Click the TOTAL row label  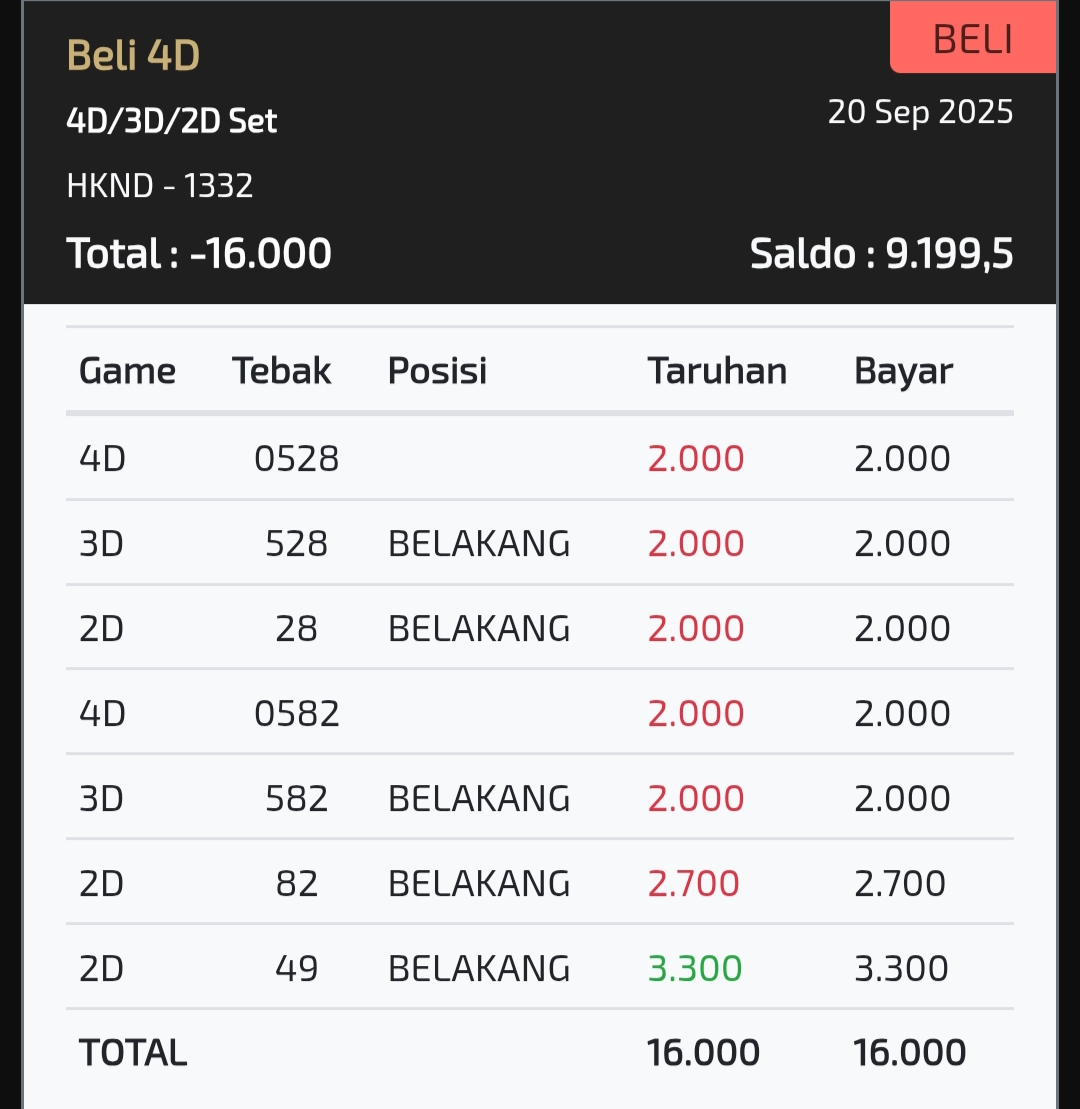pyautogui.click(x=133, y=1053)
